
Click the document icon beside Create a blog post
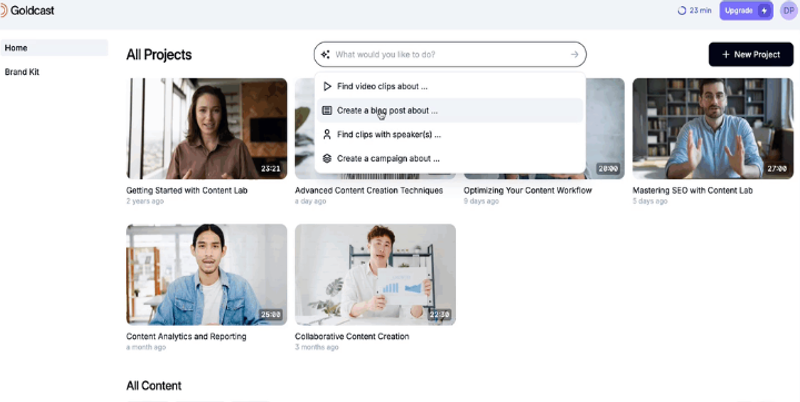click(x=327, y=110)
